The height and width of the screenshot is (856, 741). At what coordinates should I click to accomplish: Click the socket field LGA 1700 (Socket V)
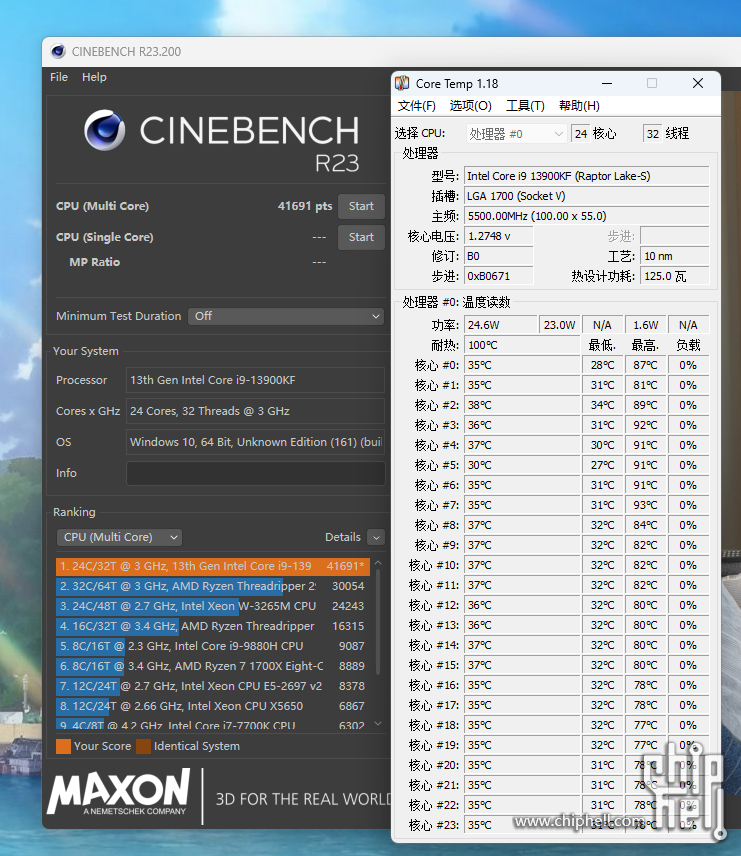[586, 196]
